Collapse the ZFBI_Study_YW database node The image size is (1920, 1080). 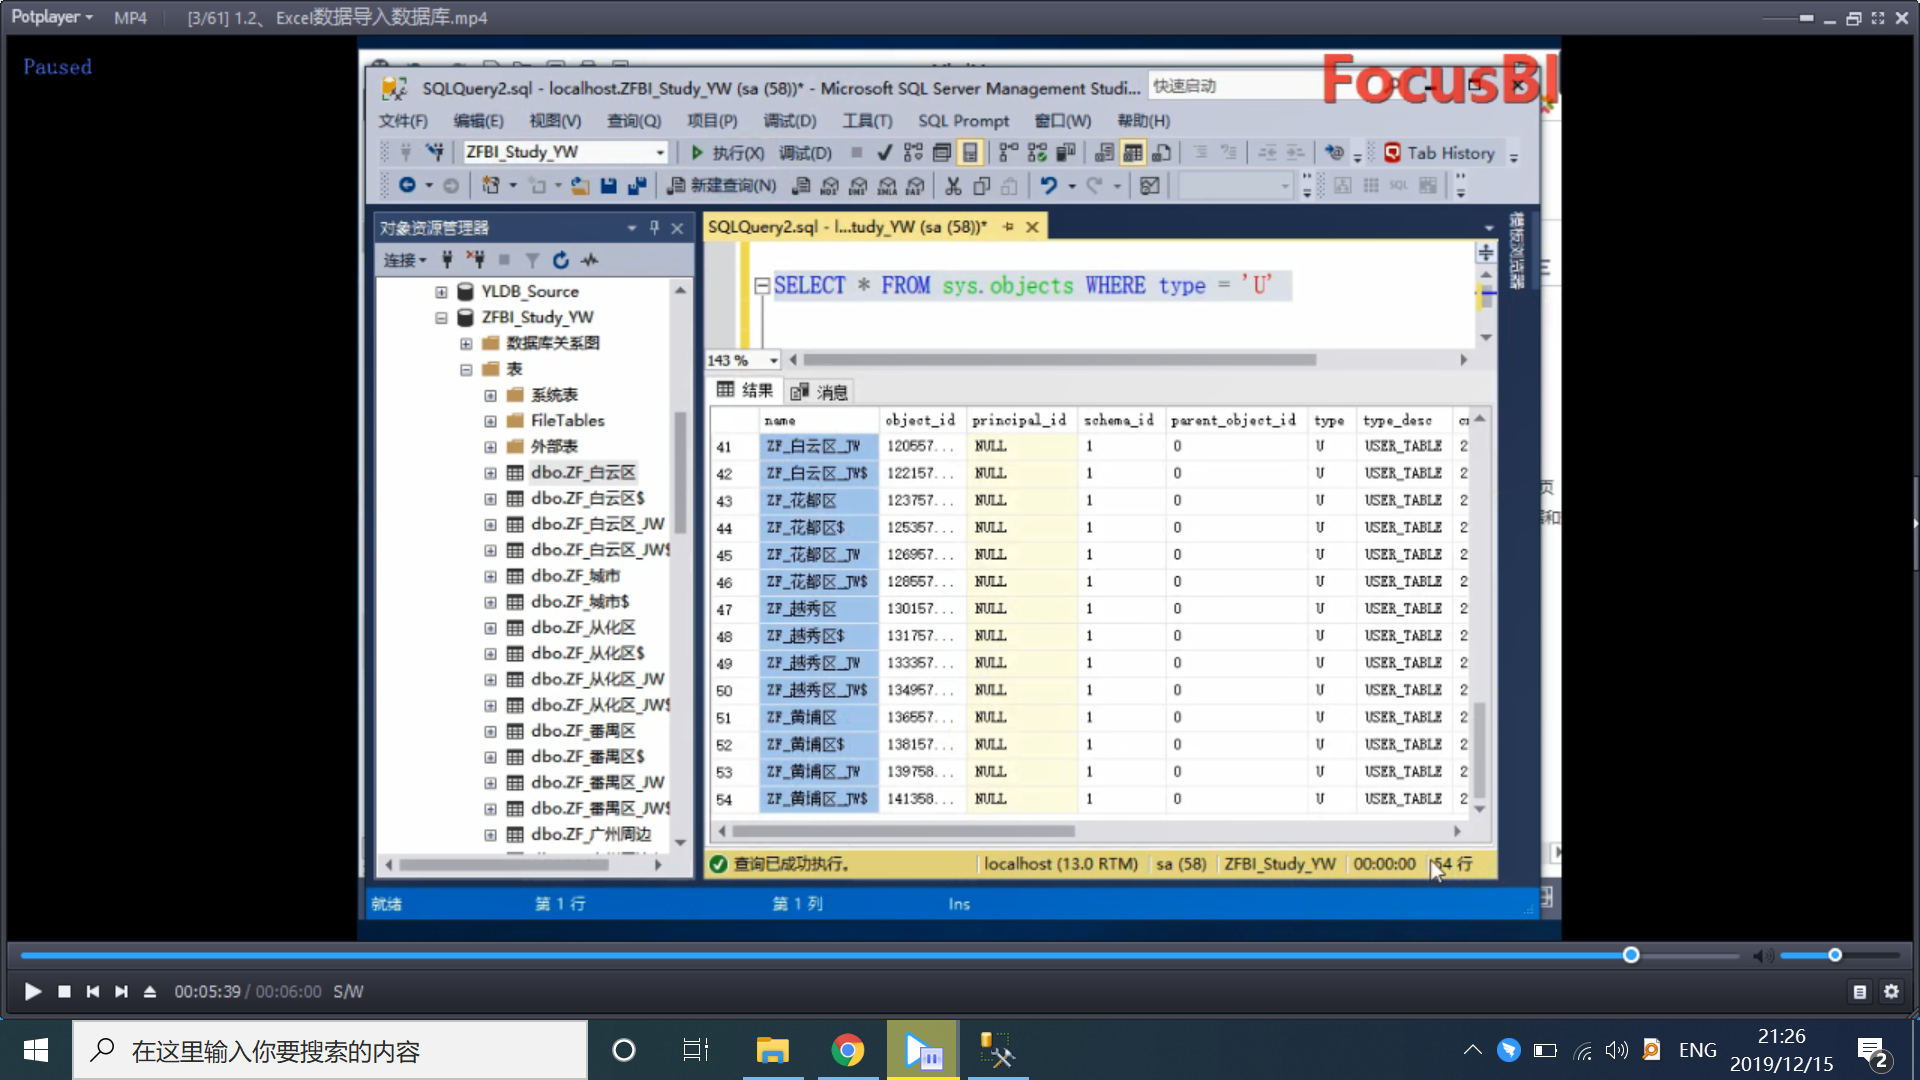[441, 318]
